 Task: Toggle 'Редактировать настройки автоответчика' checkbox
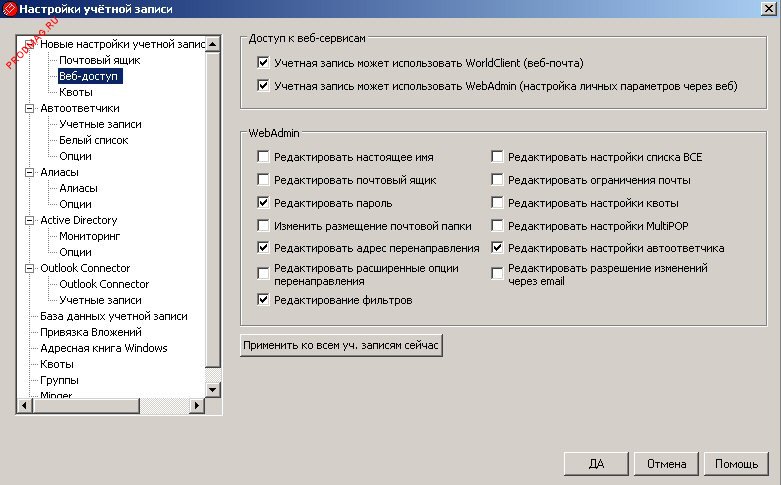(497, 248)
